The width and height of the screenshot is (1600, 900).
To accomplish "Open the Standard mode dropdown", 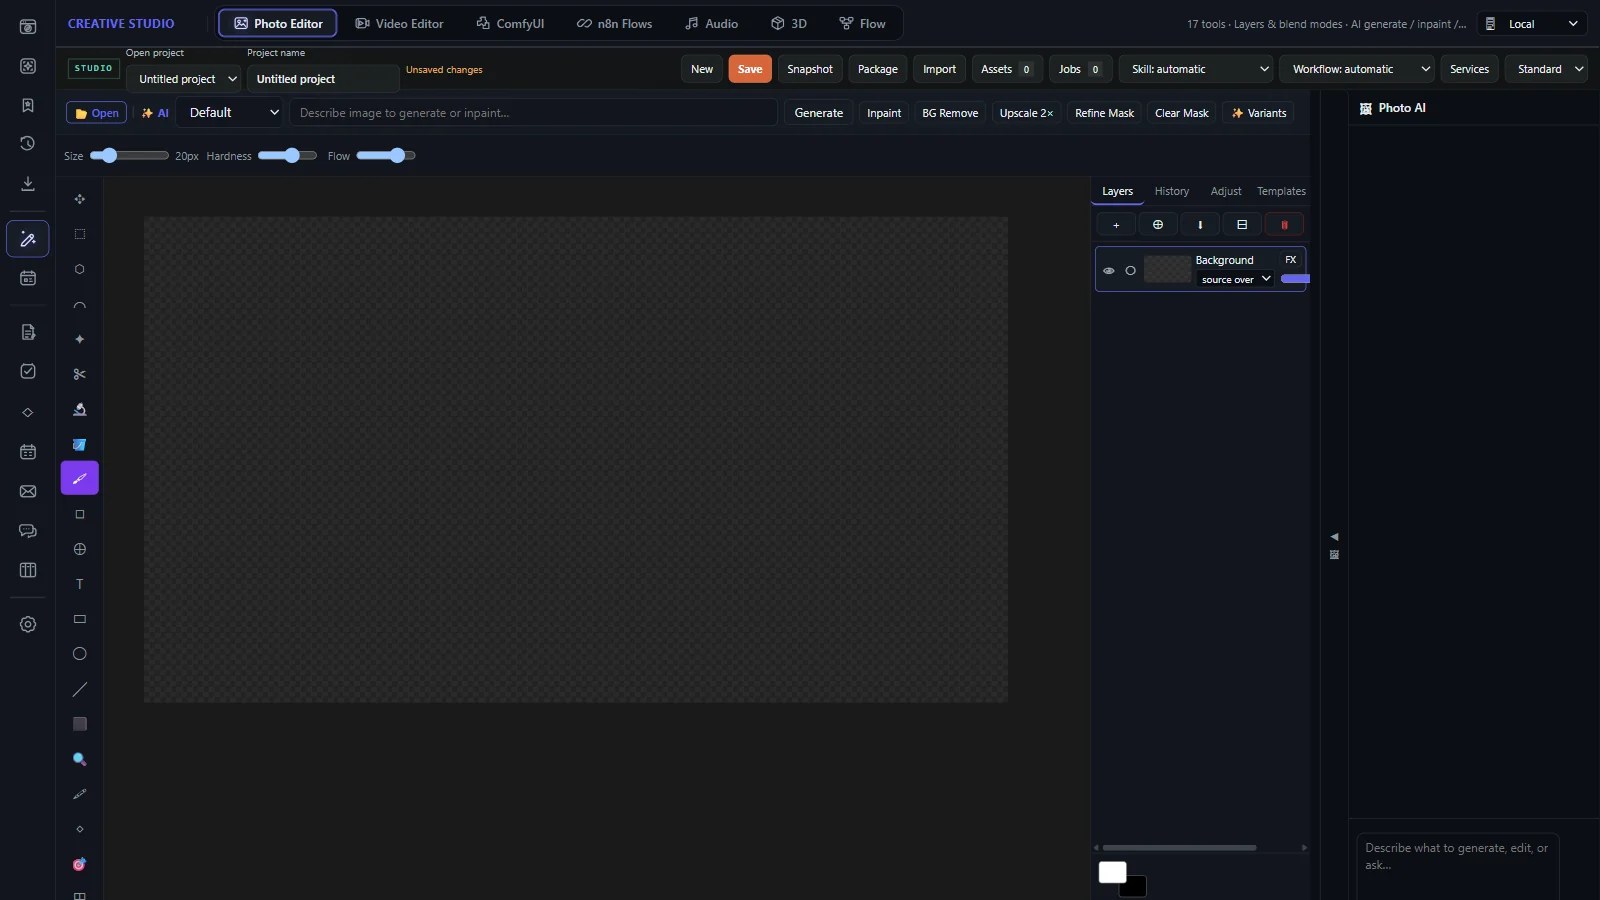I will (x=1548, y=69).
